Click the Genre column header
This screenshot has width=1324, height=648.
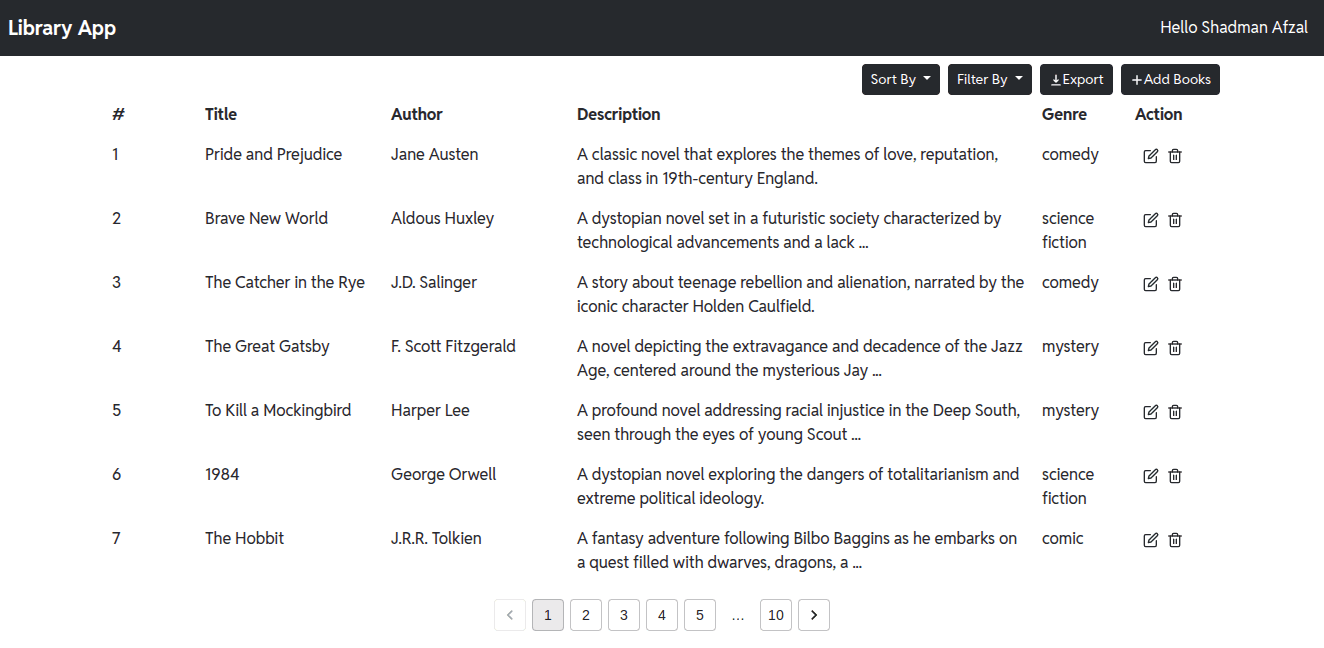[1064, 114]
